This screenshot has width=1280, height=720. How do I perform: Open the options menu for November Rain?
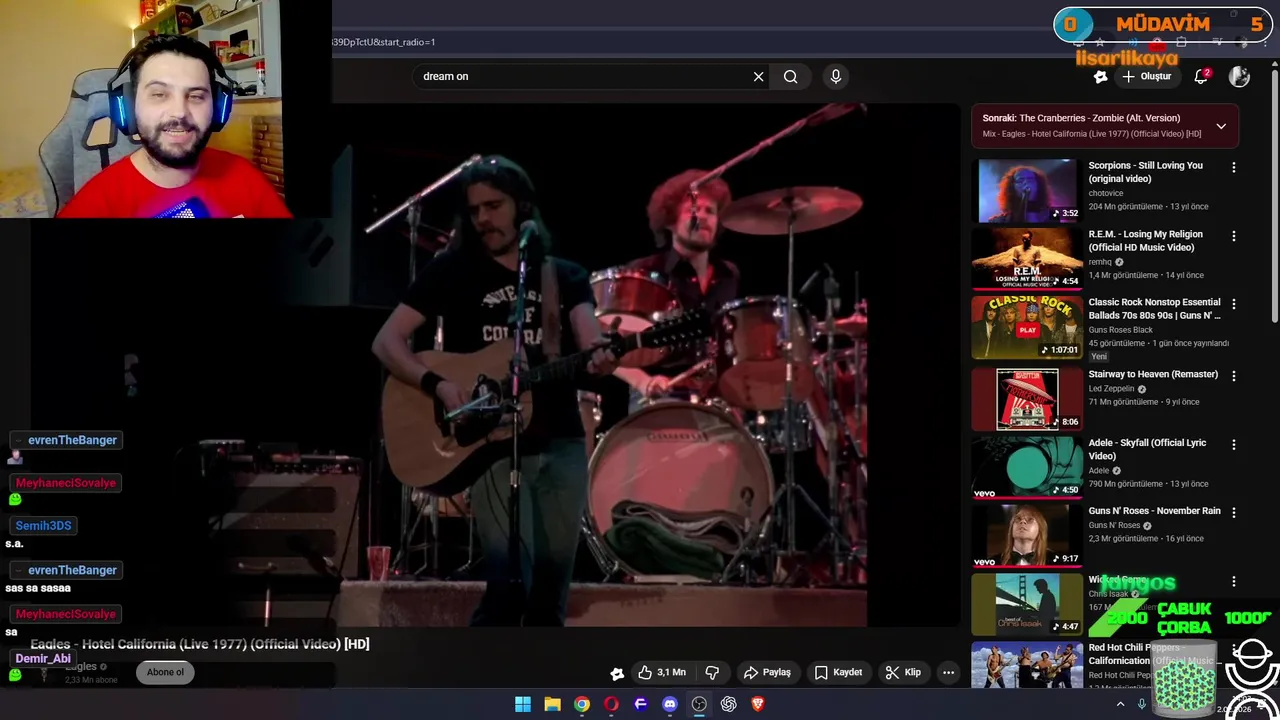coord(1233,512)
